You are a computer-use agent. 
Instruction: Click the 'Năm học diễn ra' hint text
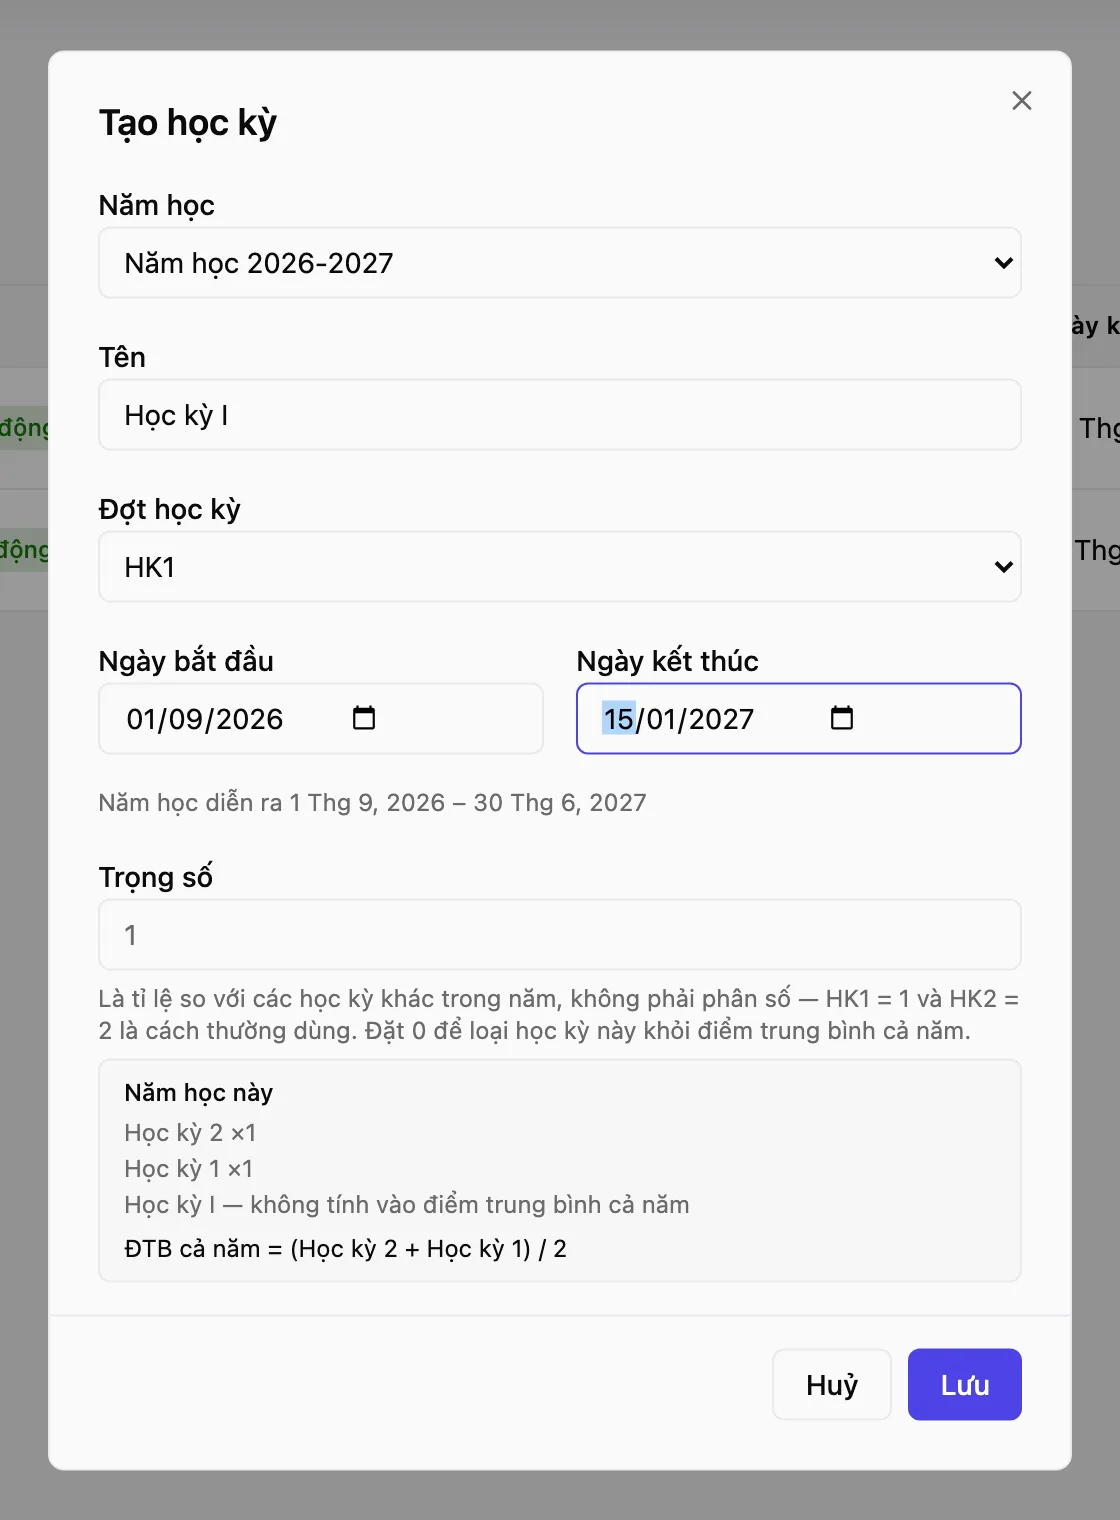click(x=372, y=803)
